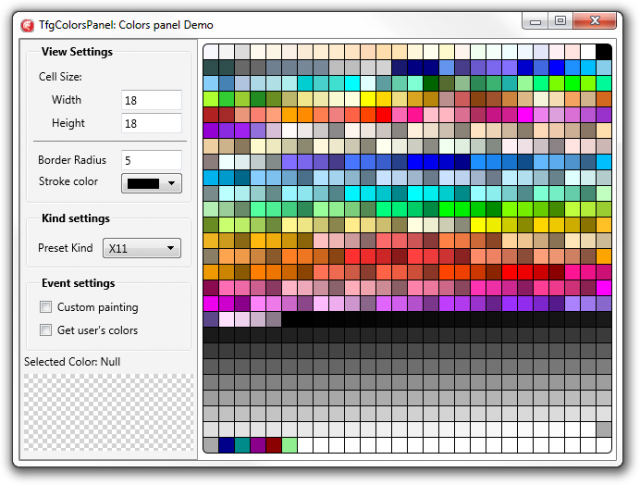This screenshot has width=640, height=485.
Task: Select the white swatch in grid's top-left corner
Action: coord(211,52)
